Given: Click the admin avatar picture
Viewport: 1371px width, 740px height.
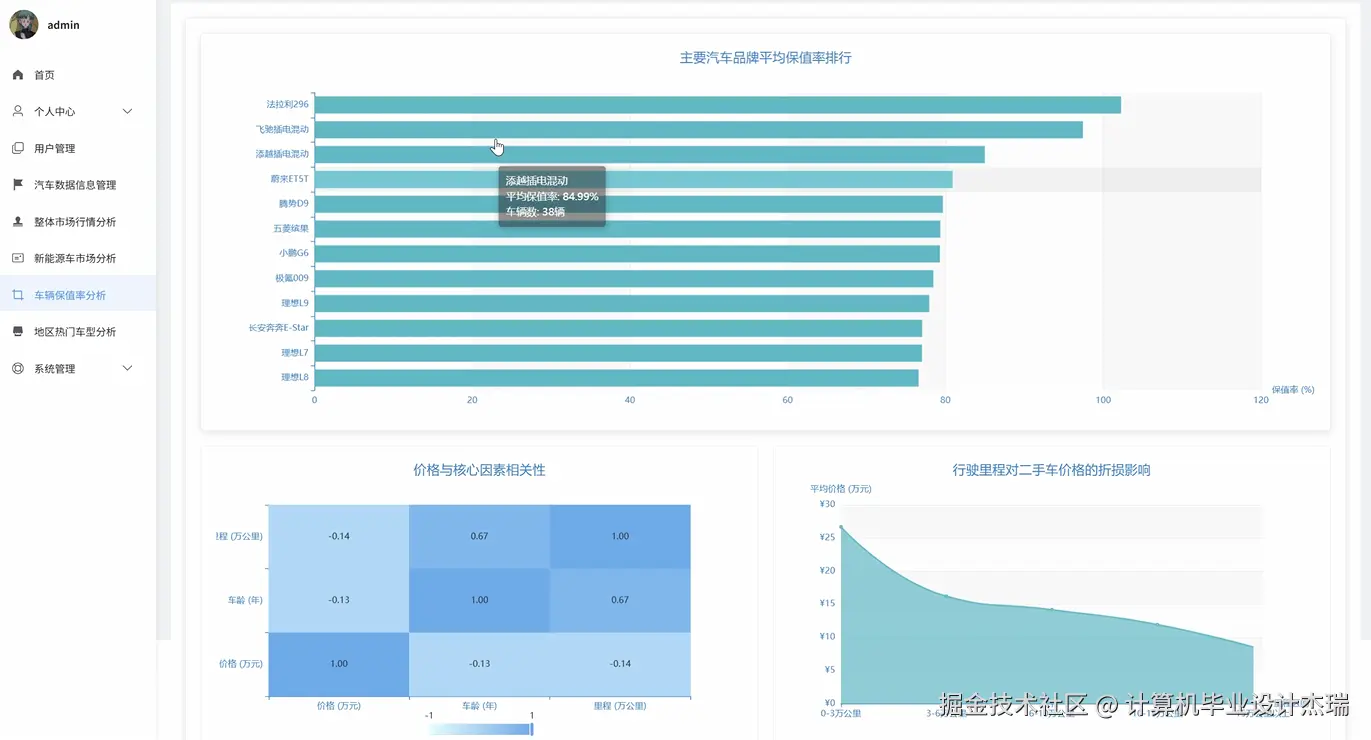Looking at the screenshot, I should tap(24, 25).
